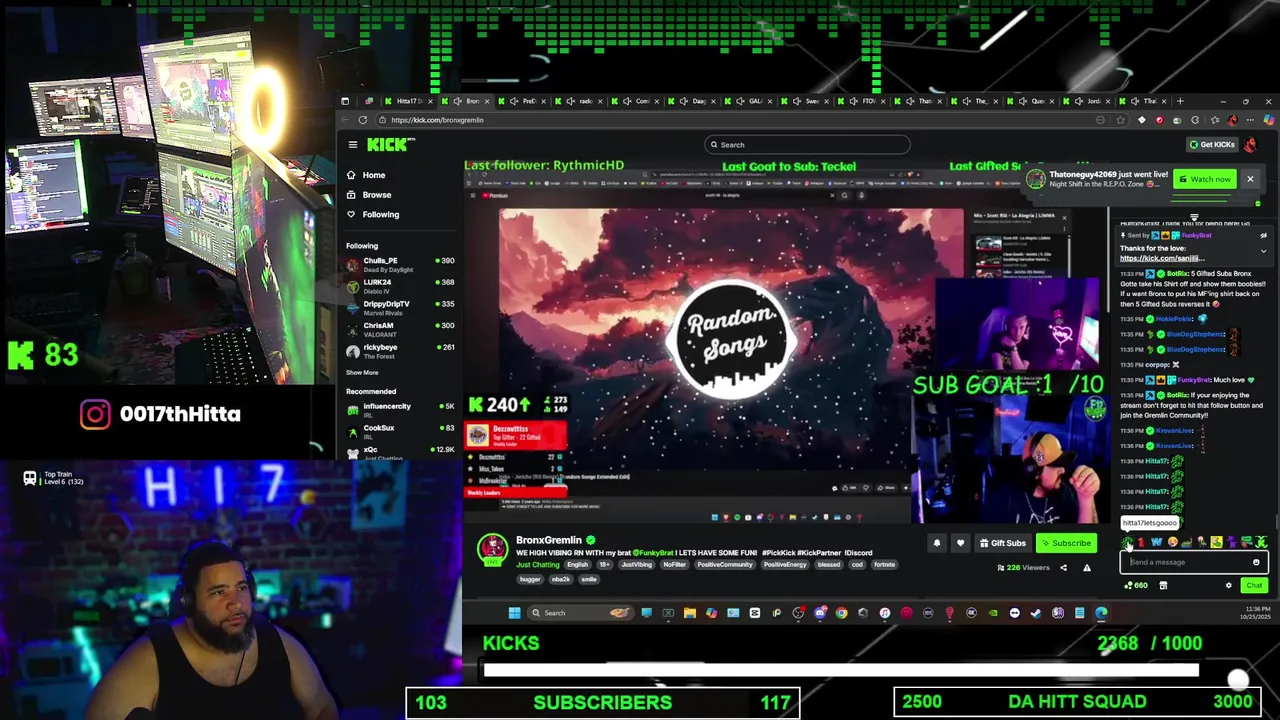Expand following list with Show More
The image size is (1280, 720).
pyautogui.click(x=362, y=372)
